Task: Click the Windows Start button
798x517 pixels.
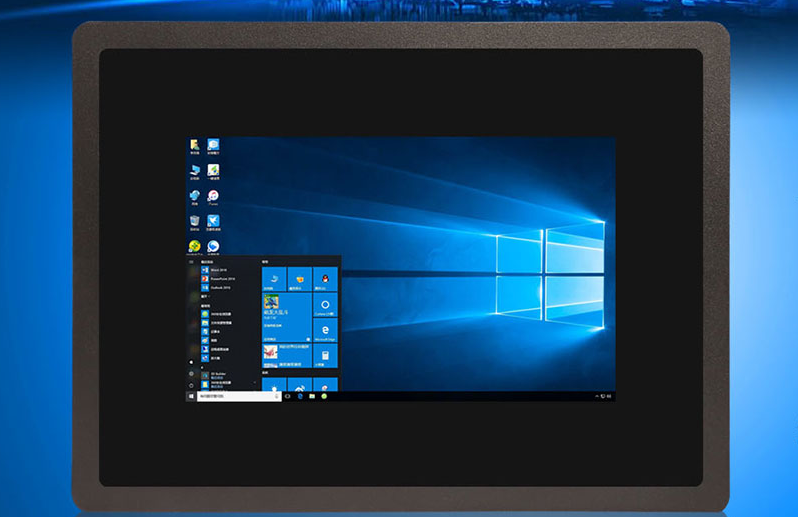Action: click(191, 396)
